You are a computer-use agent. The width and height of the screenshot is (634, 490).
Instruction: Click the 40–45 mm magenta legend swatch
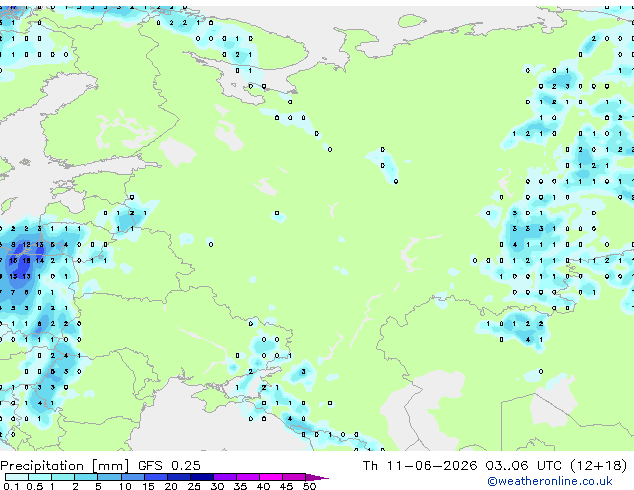coord(271,477)
